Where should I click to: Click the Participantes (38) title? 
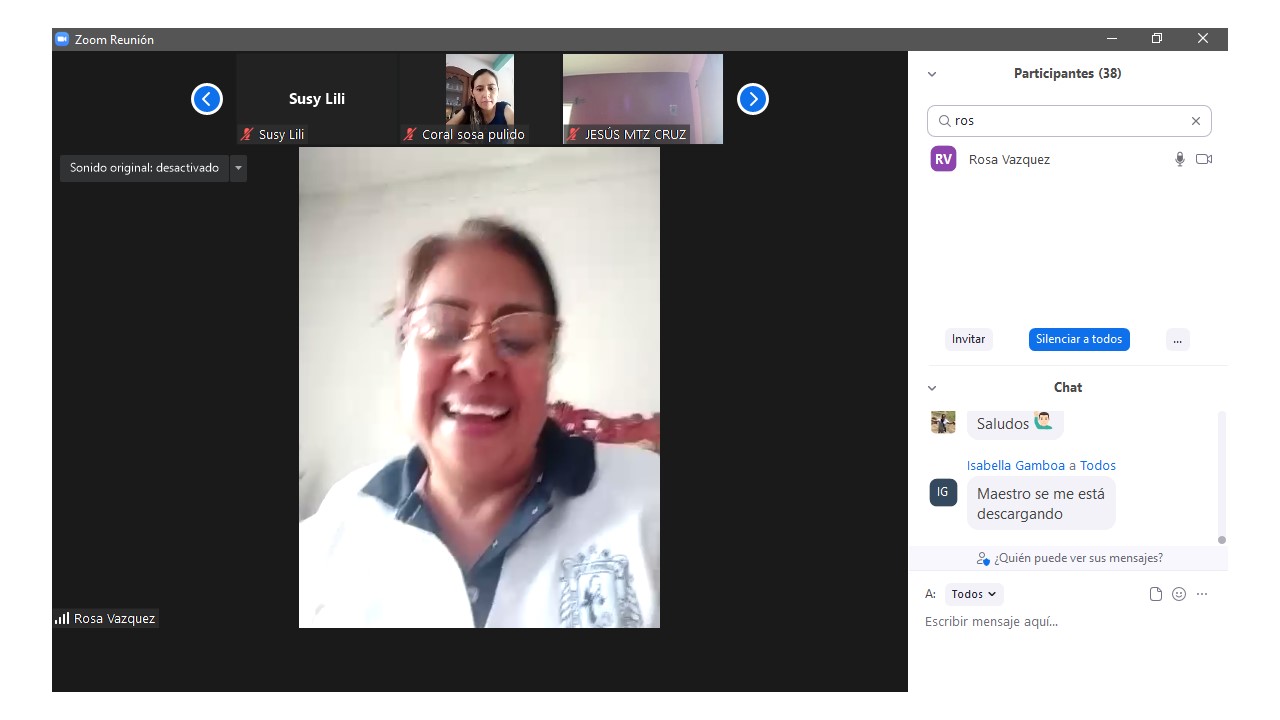pos(1067,73)
